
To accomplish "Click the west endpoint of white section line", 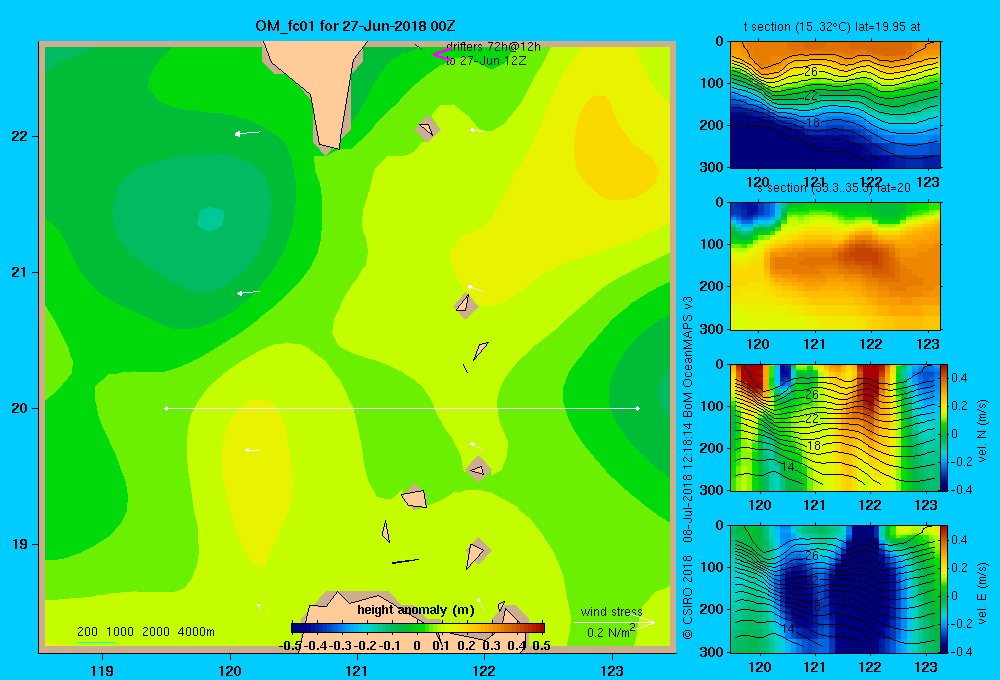I will tap(166, 408).
